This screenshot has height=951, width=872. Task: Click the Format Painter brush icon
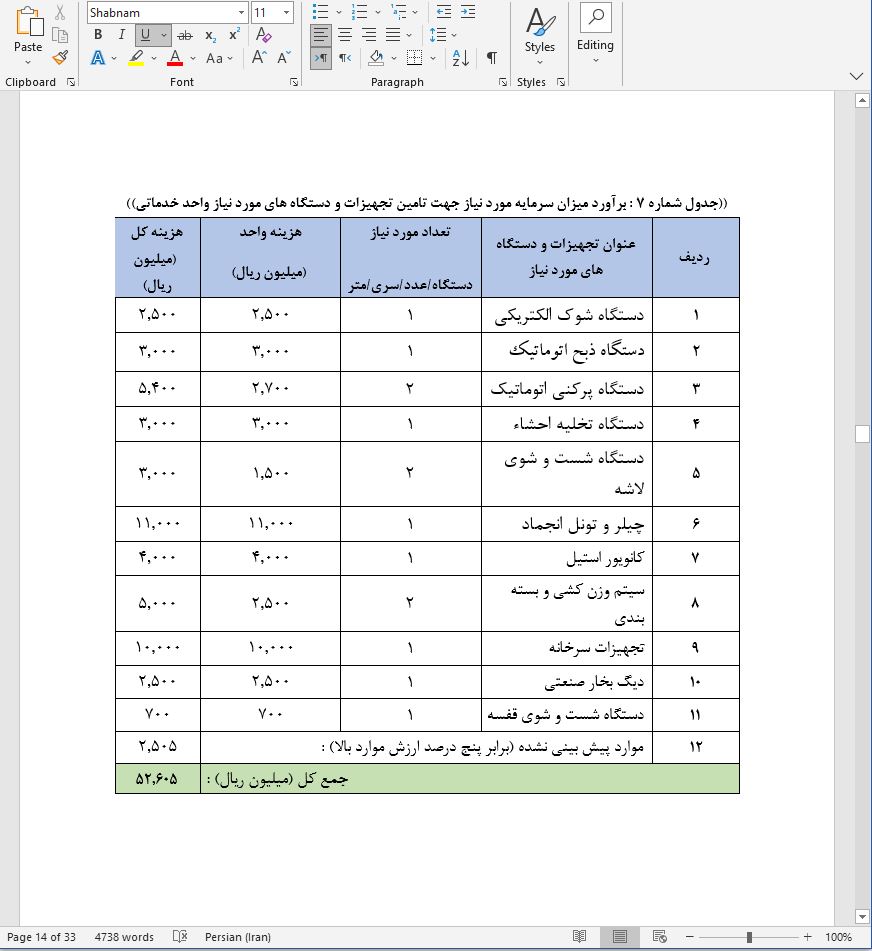pyautogui.click(x=60, y=58)
